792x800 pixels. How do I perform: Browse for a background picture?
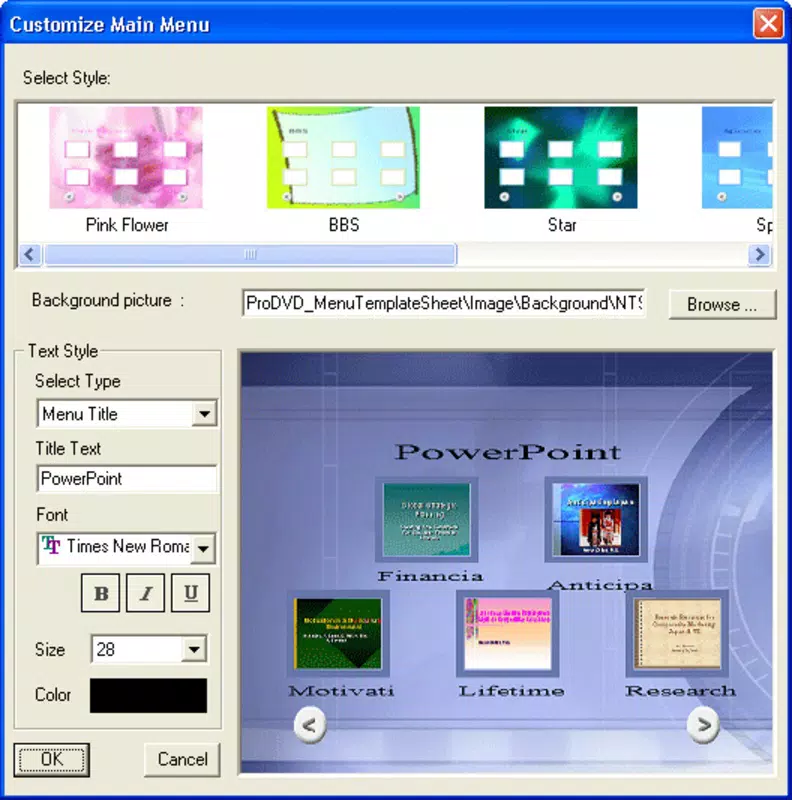click(x=722, y=305)
